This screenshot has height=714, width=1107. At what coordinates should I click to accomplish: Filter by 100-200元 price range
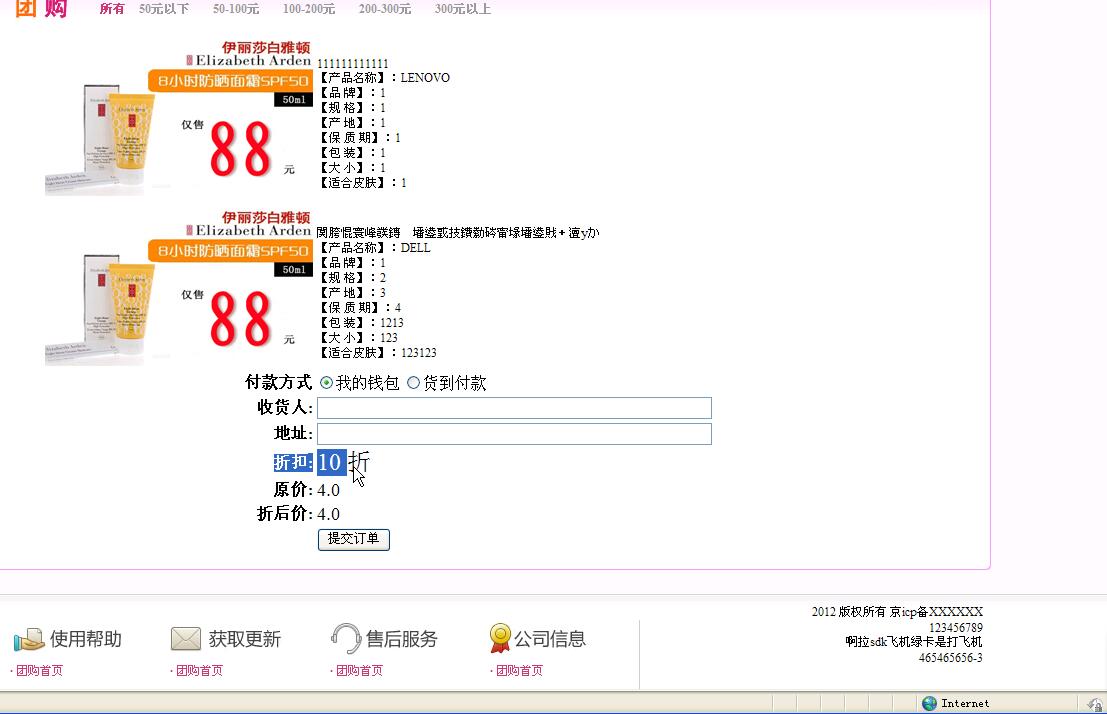pyautogui.click(x=309, y=9)
